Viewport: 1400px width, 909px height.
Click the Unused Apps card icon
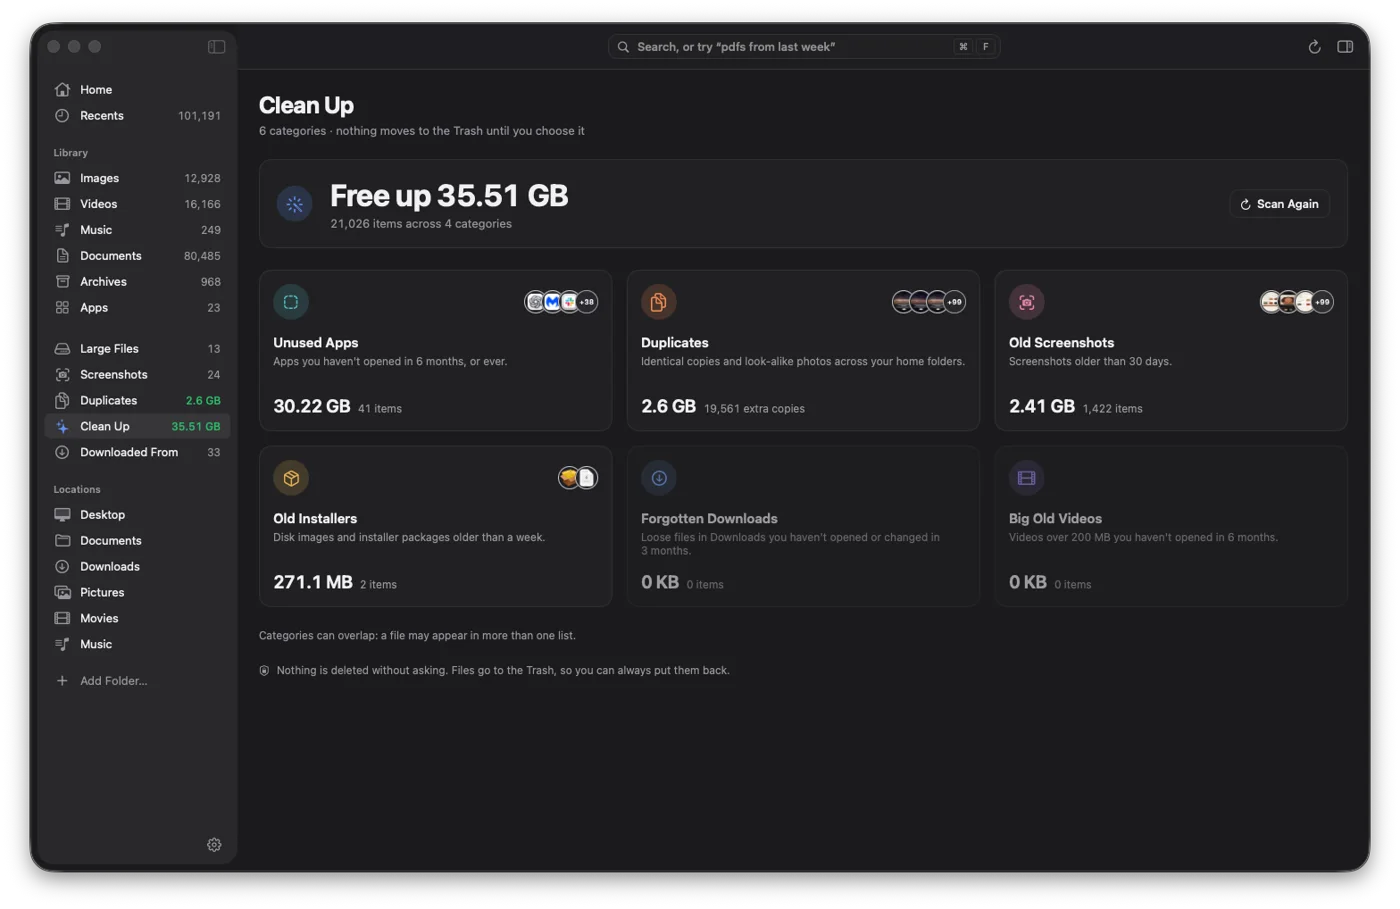tap(291, 302)
